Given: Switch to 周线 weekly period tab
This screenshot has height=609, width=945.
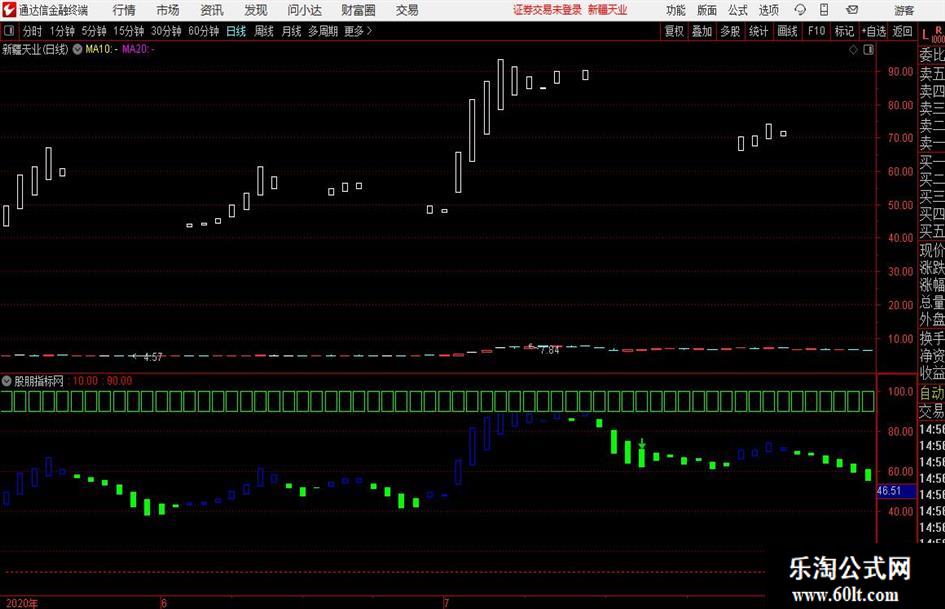Looking at the screenshot, I should point(263,31).
